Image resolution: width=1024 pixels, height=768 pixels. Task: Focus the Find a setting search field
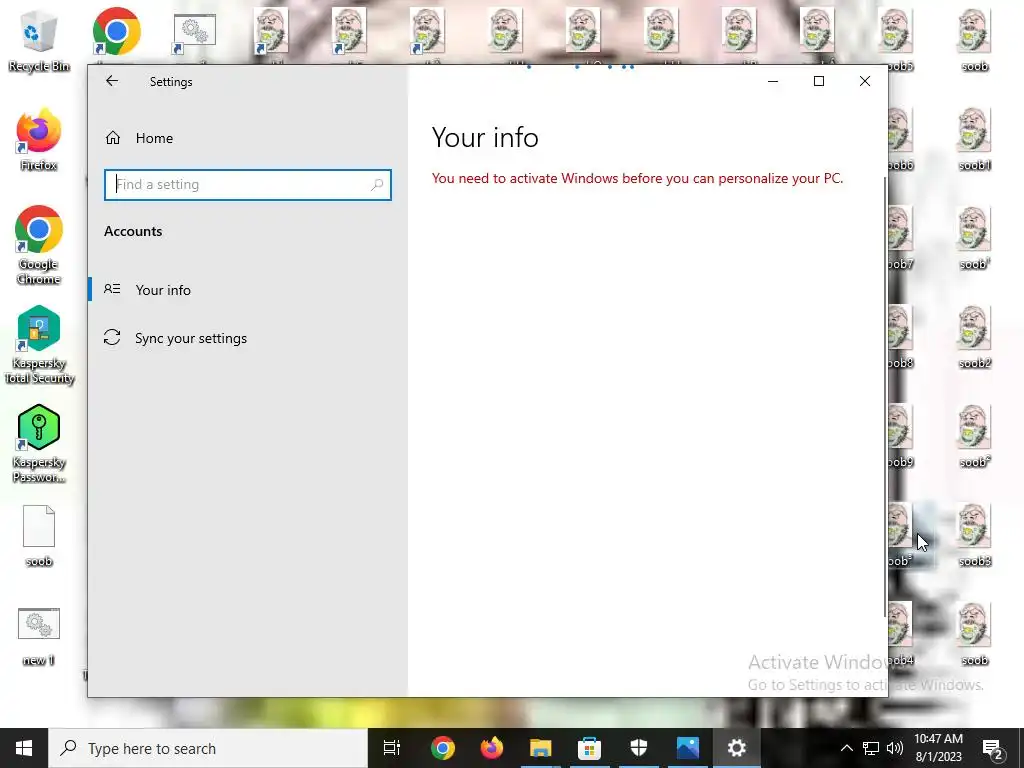248,185
